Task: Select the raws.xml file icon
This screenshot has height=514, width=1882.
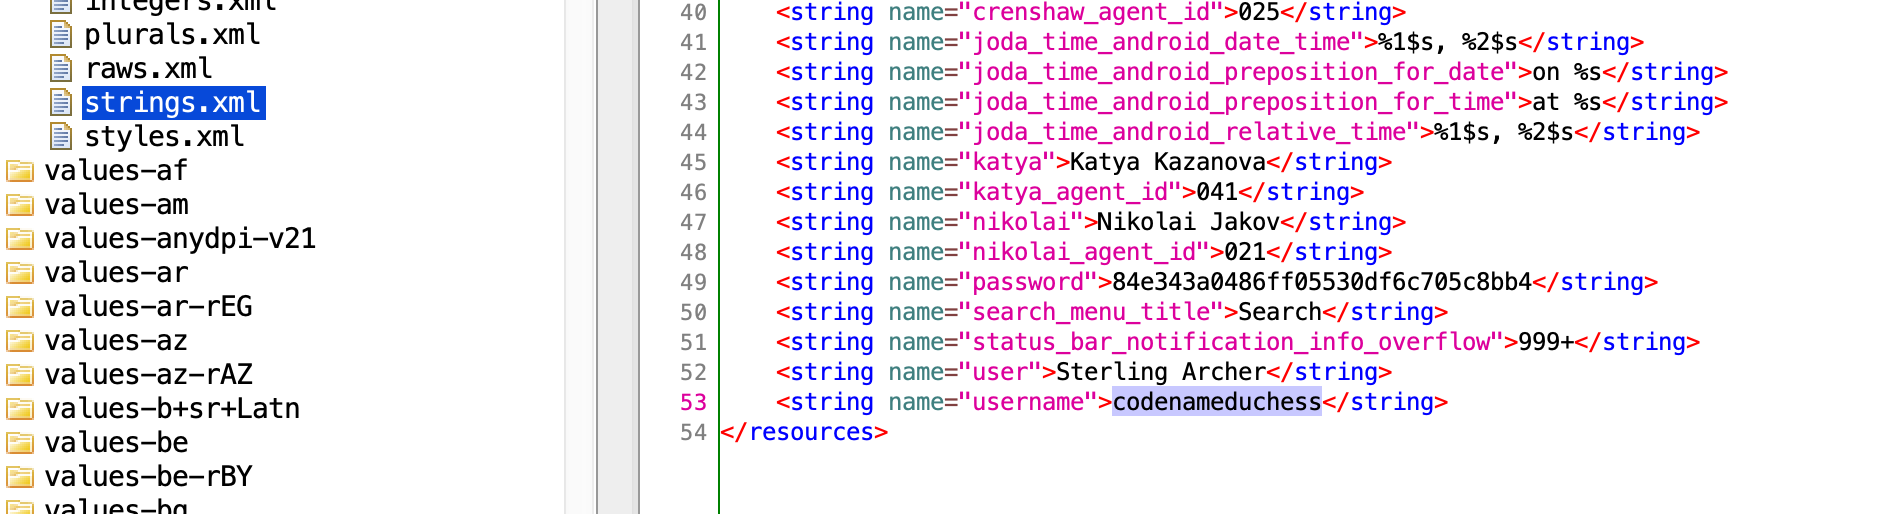Action: [61, 69]
